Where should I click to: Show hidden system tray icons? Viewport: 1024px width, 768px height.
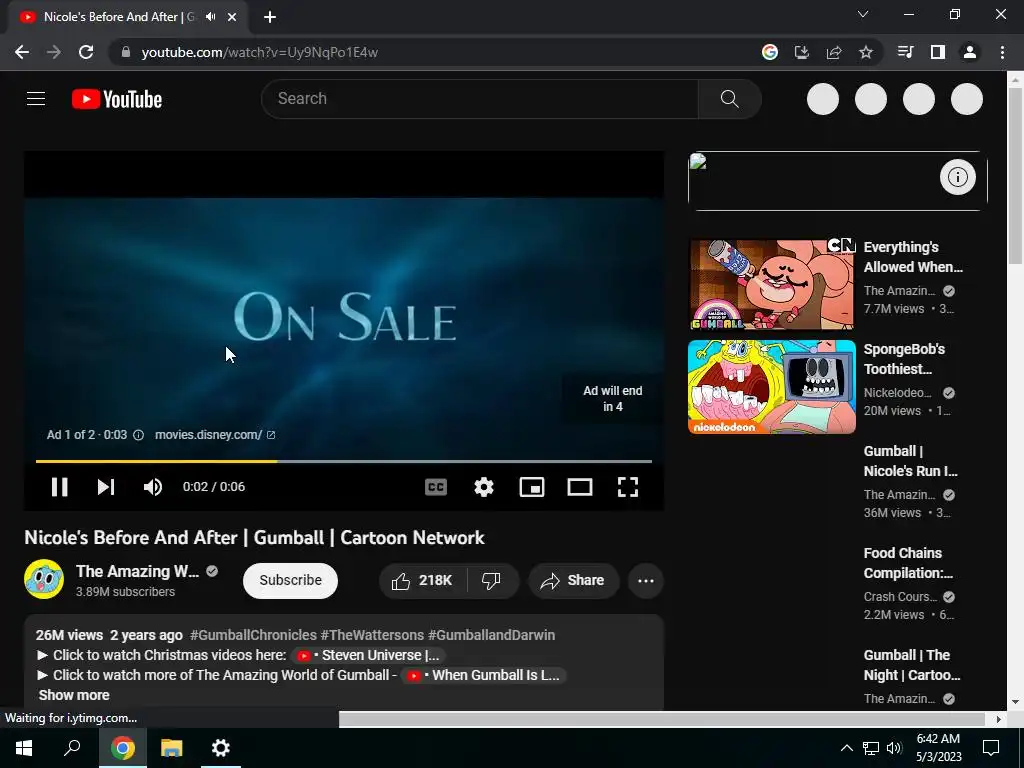[846, 748]
